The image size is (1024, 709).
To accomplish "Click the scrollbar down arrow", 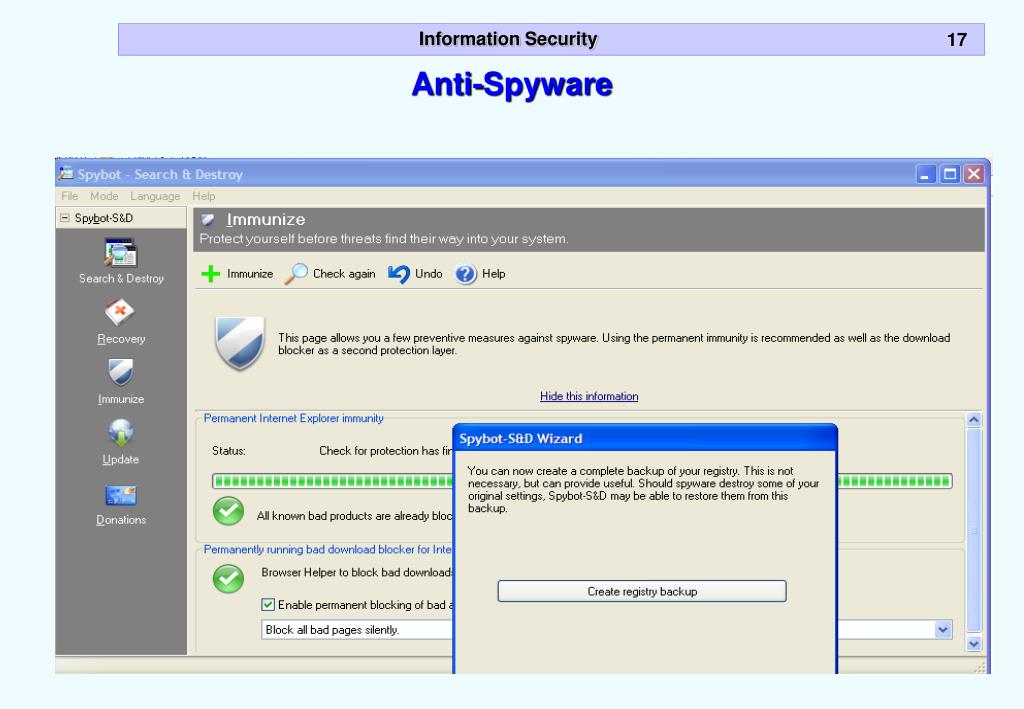I will [974, 644].
